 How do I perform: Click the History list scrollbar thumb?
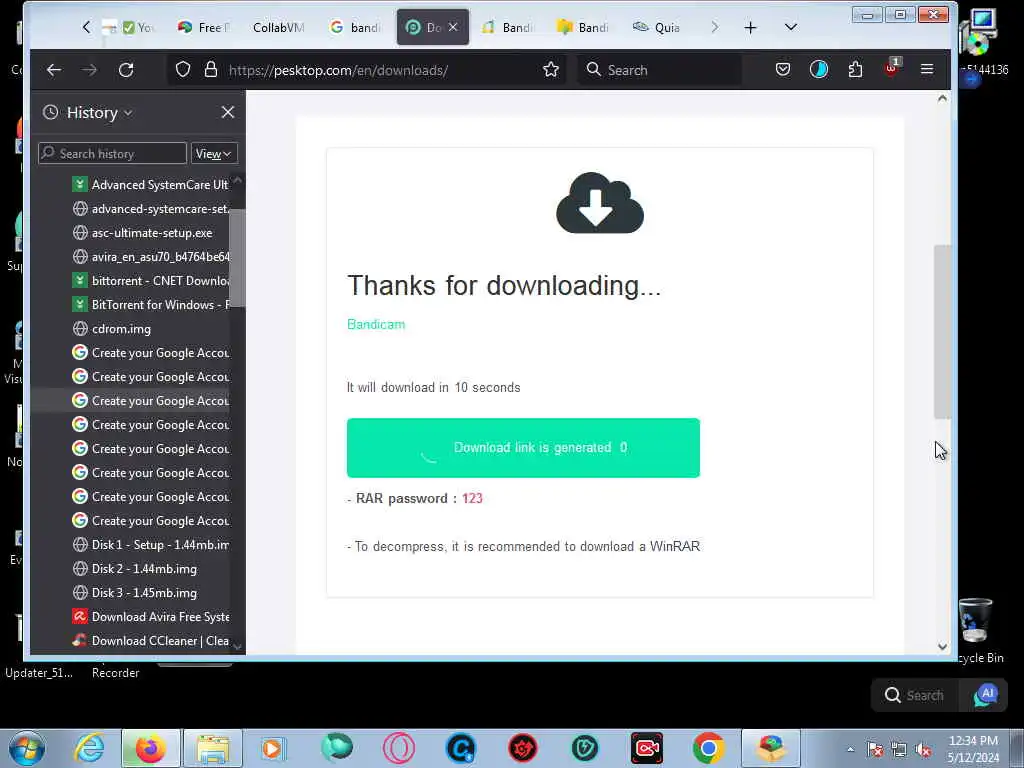237,257
